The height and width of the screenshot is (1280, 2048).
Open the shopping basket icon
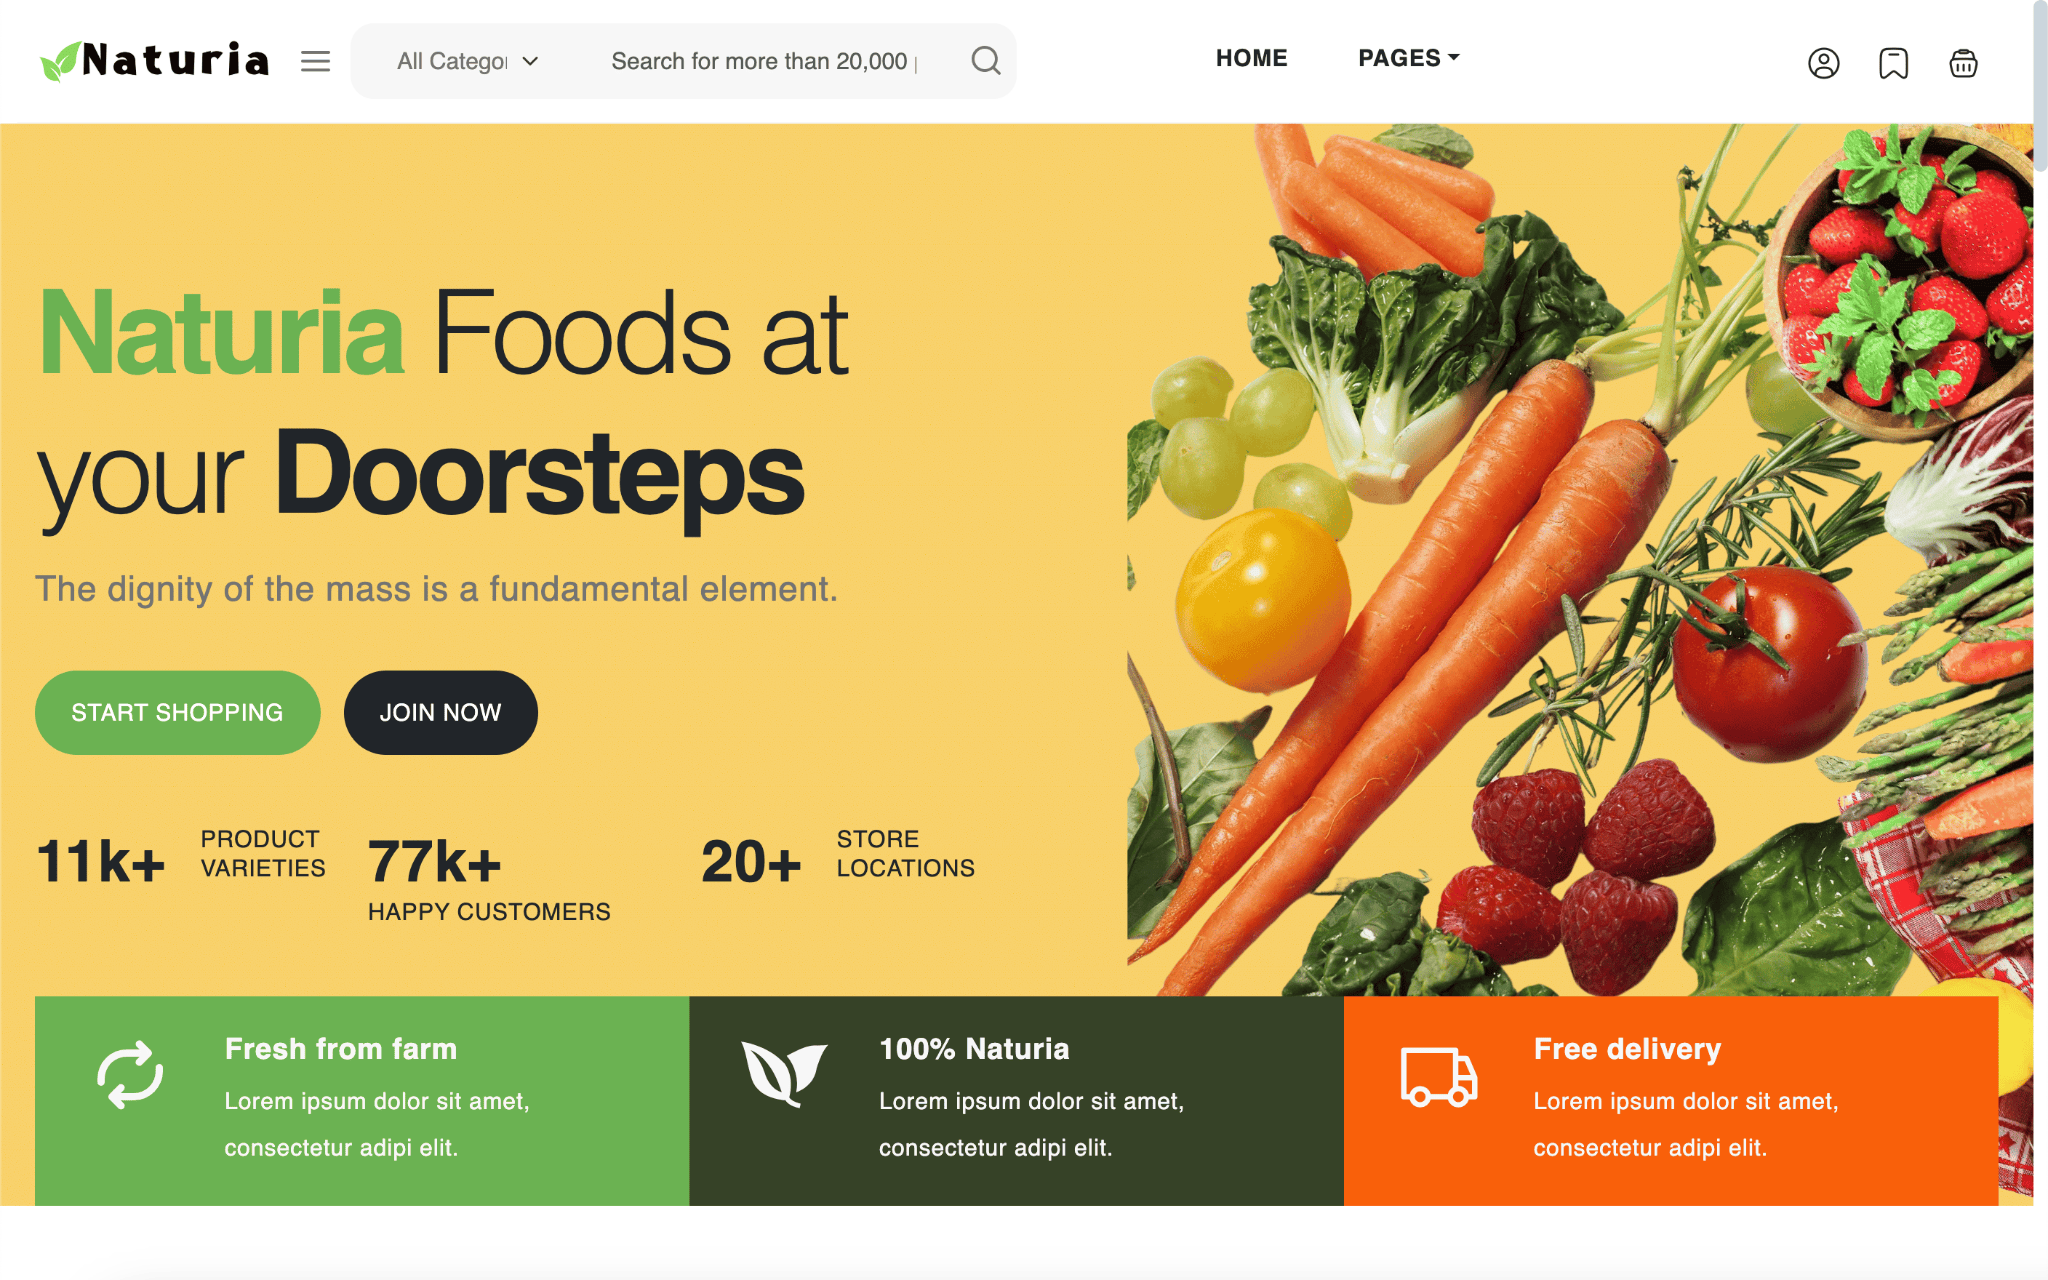pyautogui.click(x=1963, y=63)
